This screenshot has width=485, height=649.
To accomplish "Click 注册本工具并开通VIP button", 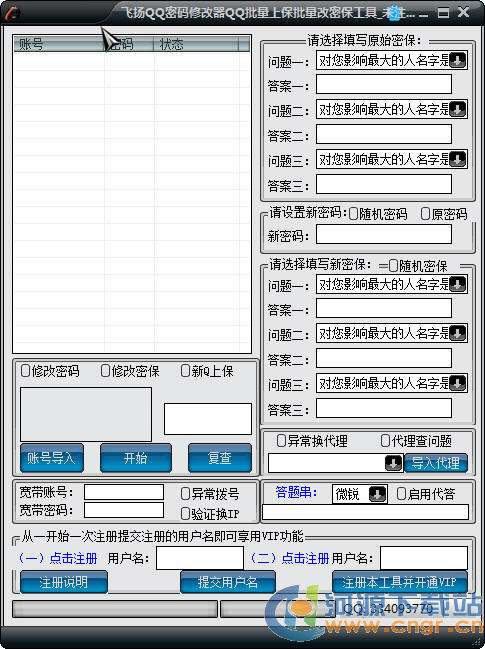I will pos(400,582).
